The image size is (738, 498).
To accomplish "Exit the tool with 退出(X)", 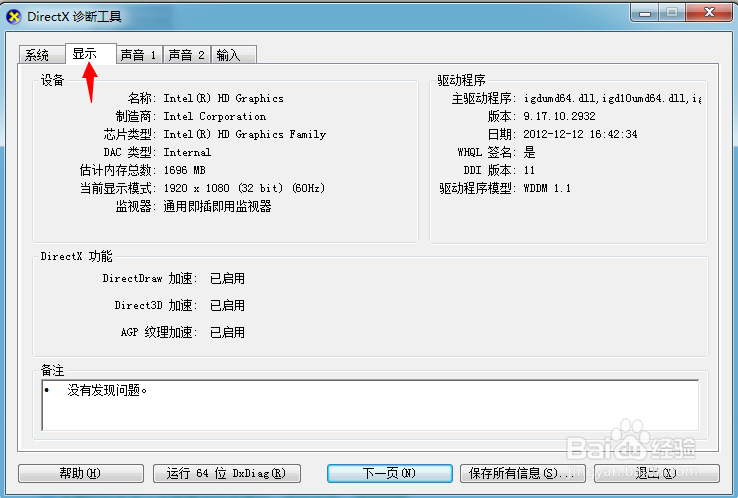I will [x=657, y=473].
